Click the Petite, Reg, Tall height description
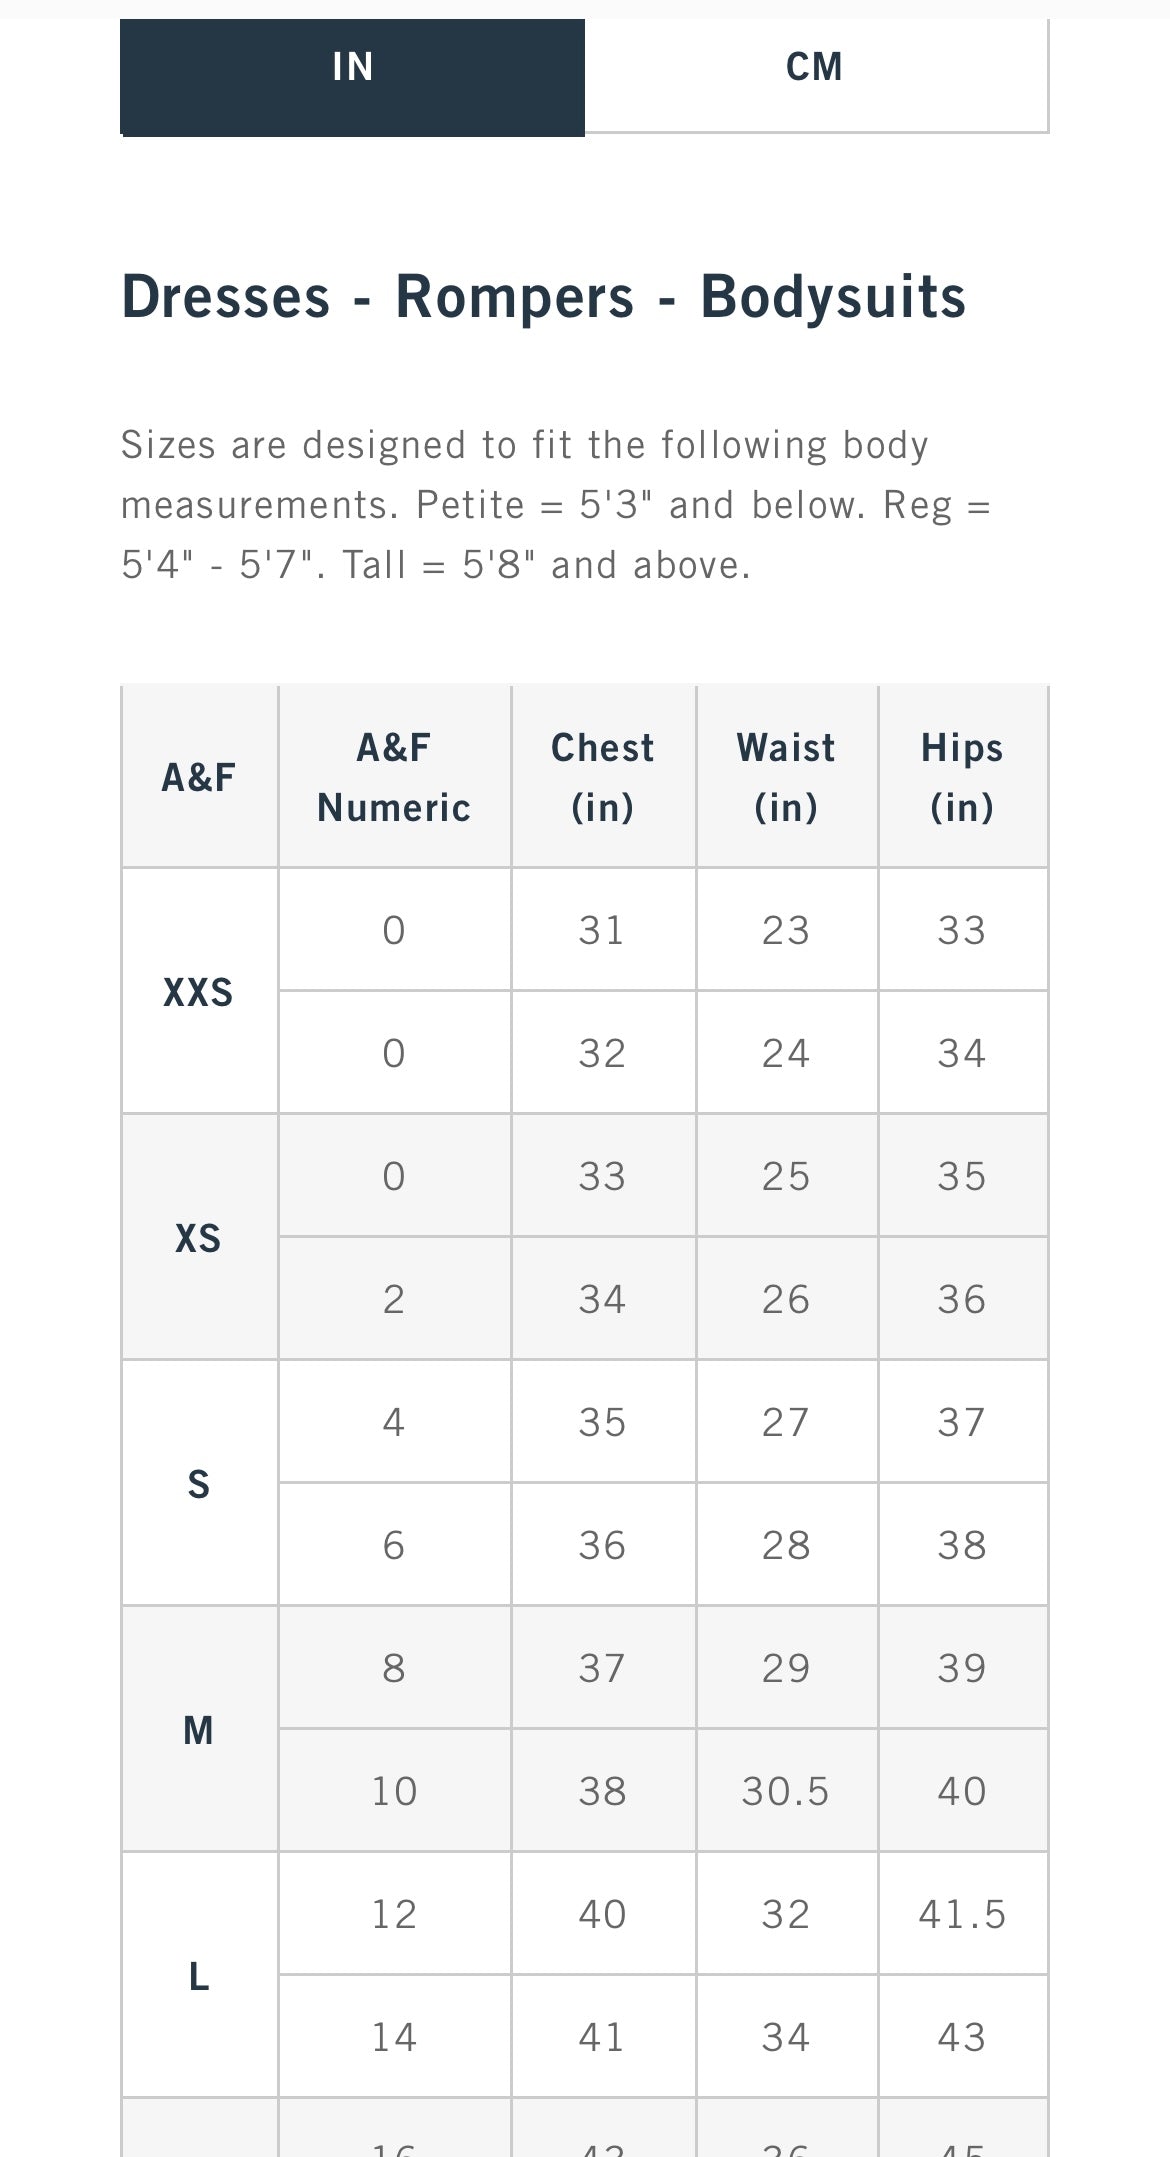This screenshot has height=2157, width=1170. [x=556, y=505]
